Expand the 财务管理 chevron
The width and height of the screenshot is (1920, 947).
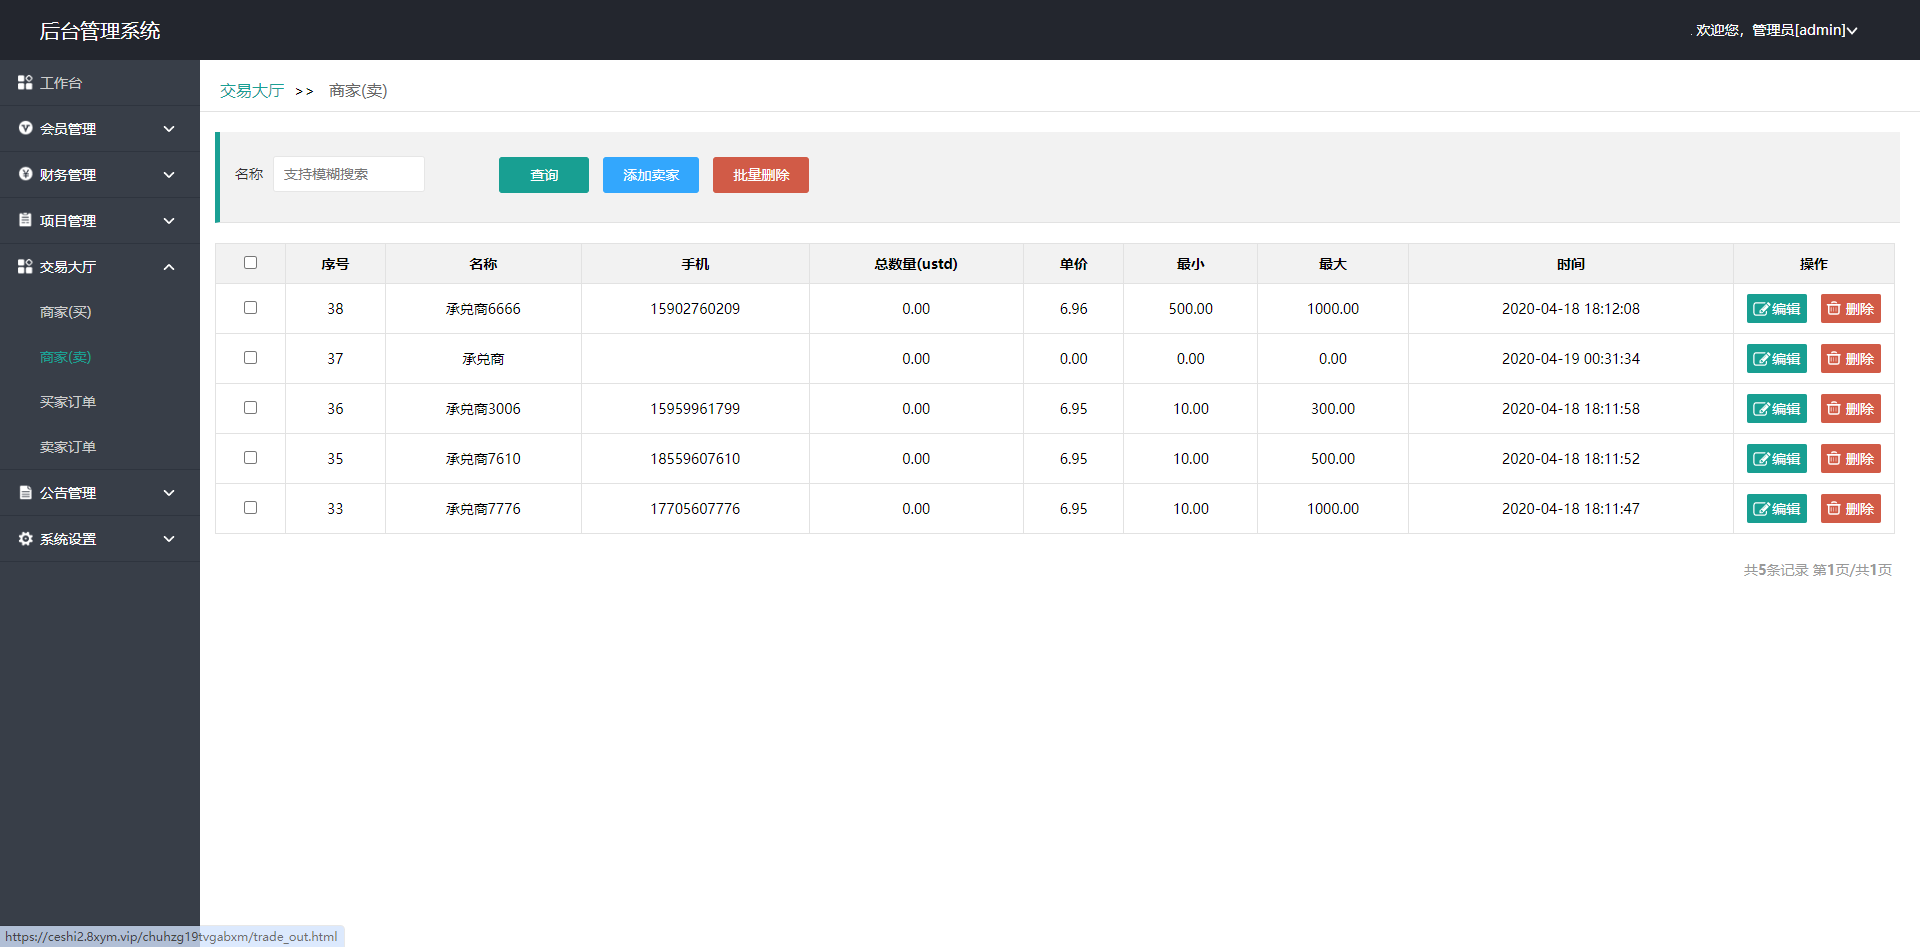169,175
